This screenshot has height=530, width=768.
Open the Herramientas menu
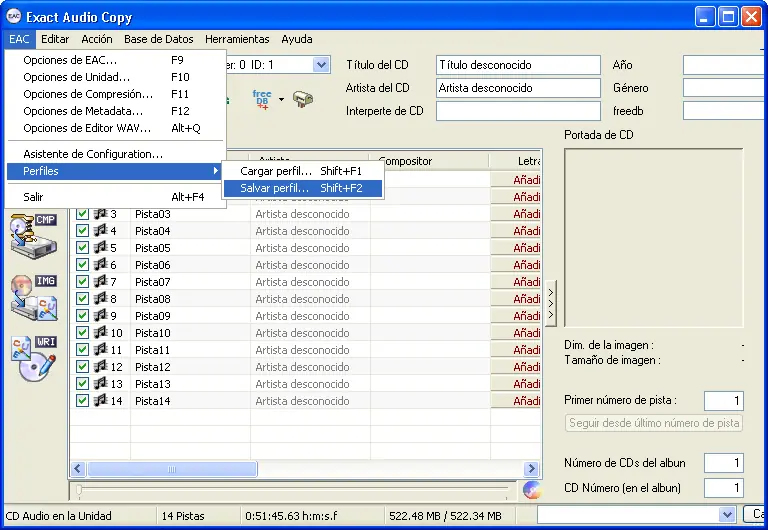(237, 39)
